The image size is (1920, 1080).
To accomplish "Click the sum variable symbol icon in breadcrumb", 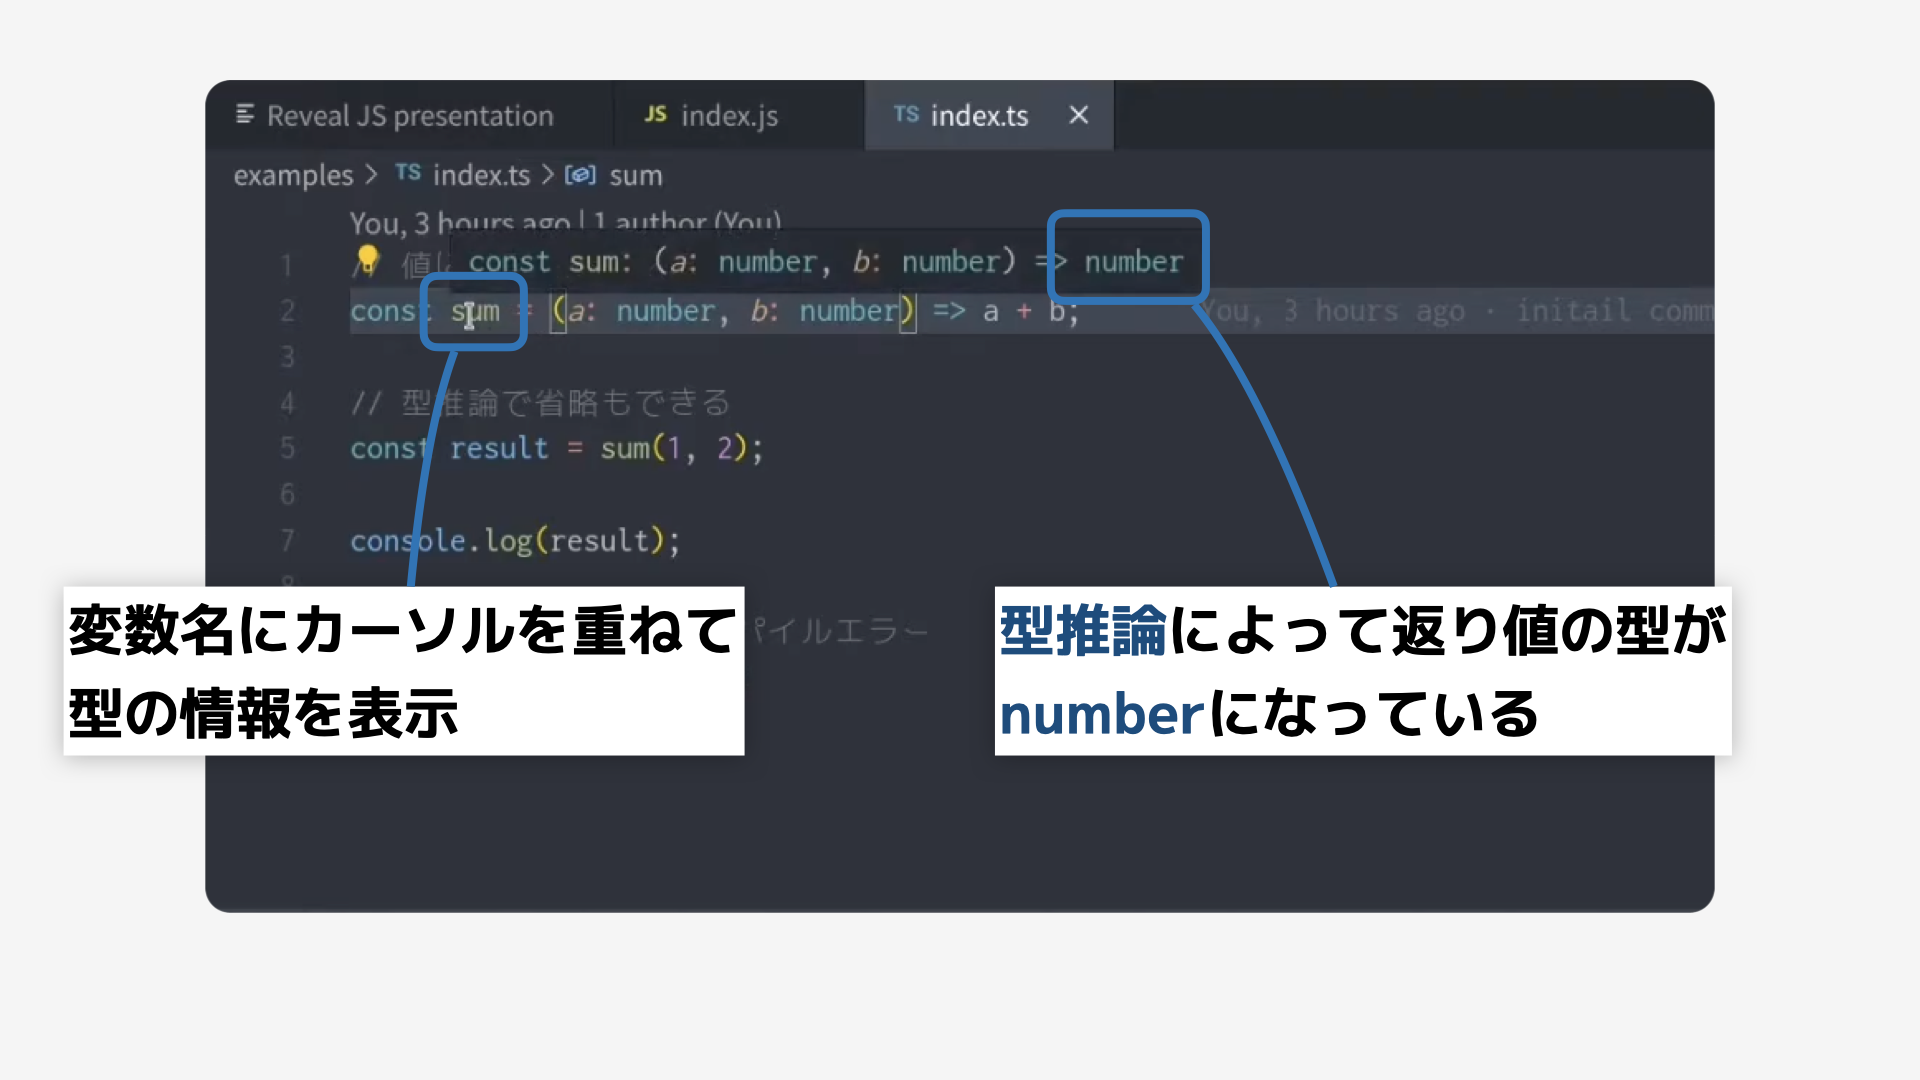I will (580, 175).
